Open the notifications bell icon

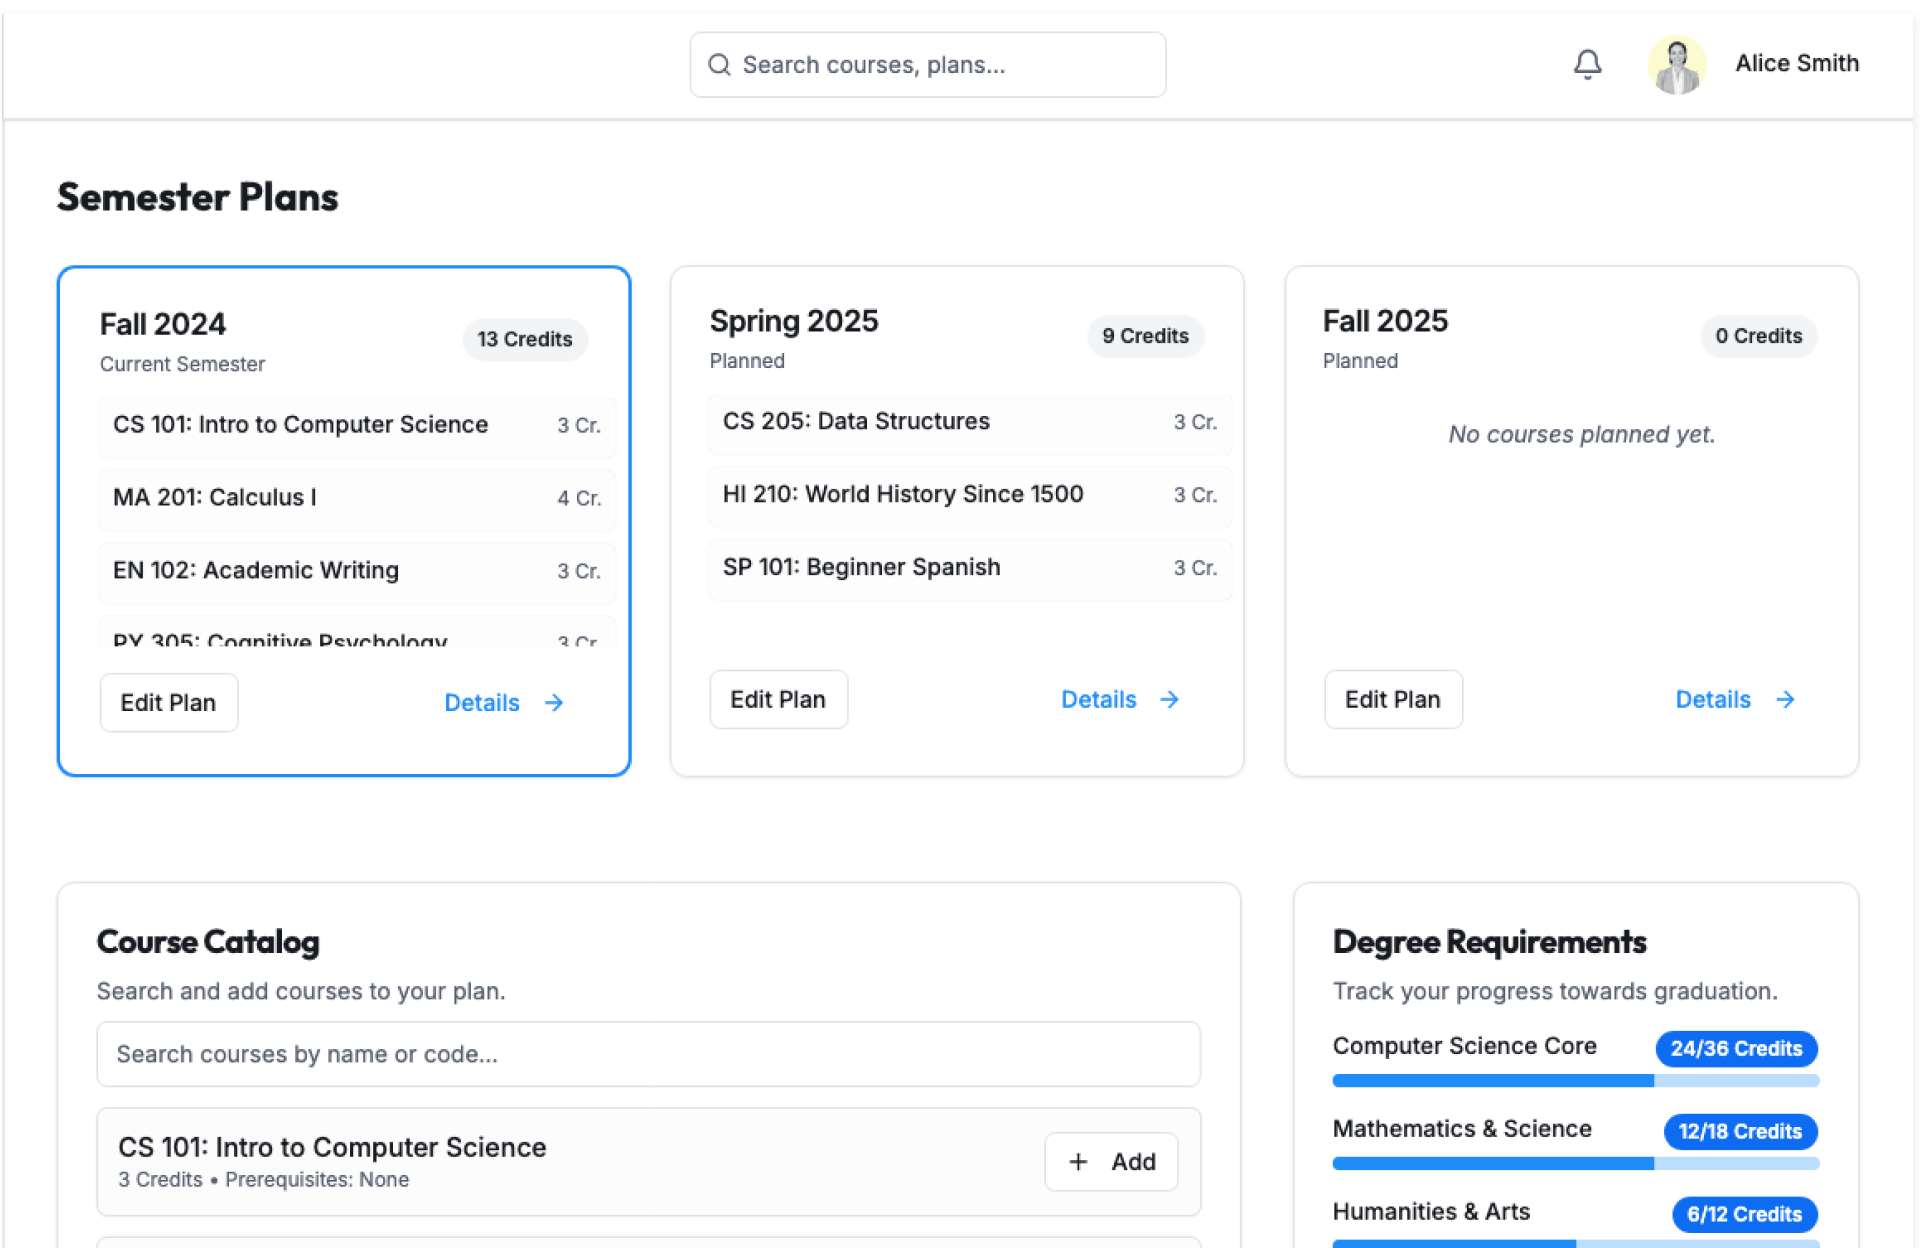pyautogui.click(x=1587, y=64)
